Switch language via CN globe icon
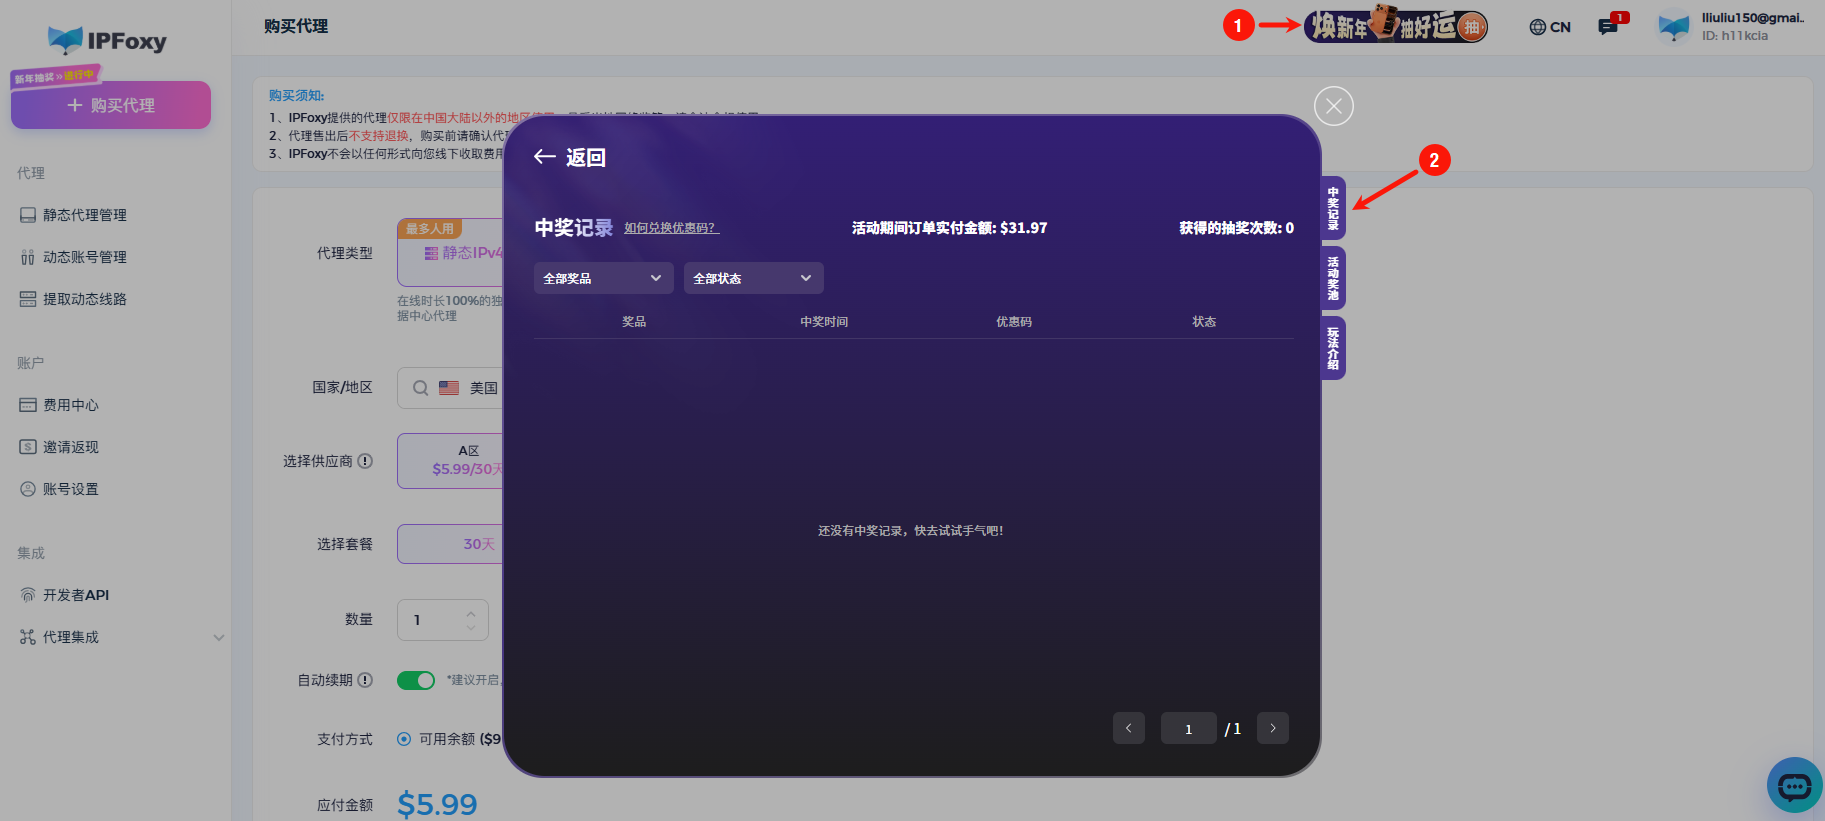 1549,27
